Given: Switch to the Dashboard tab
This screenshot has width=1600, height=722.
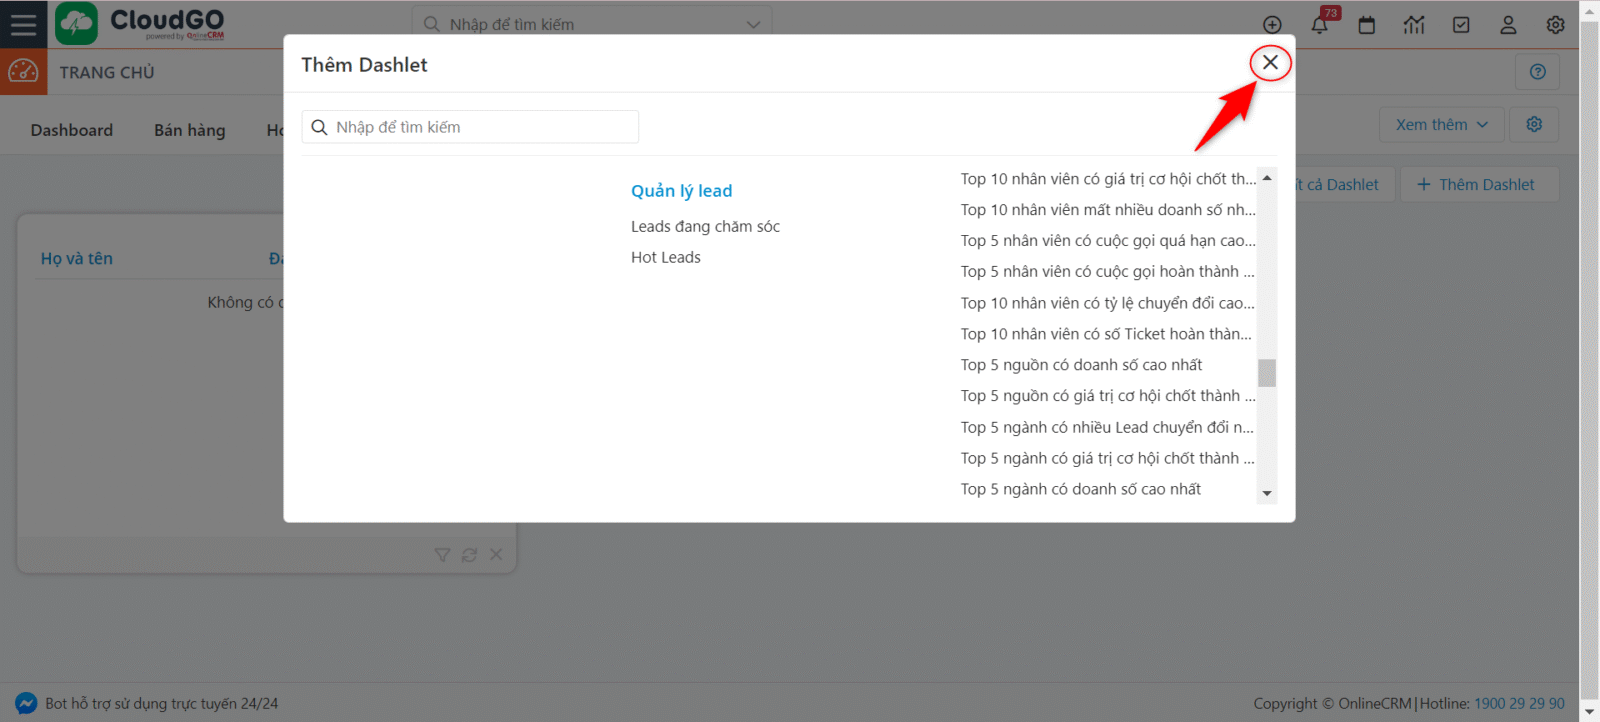Looking at the screenshot, I should (x=72, y=130).
